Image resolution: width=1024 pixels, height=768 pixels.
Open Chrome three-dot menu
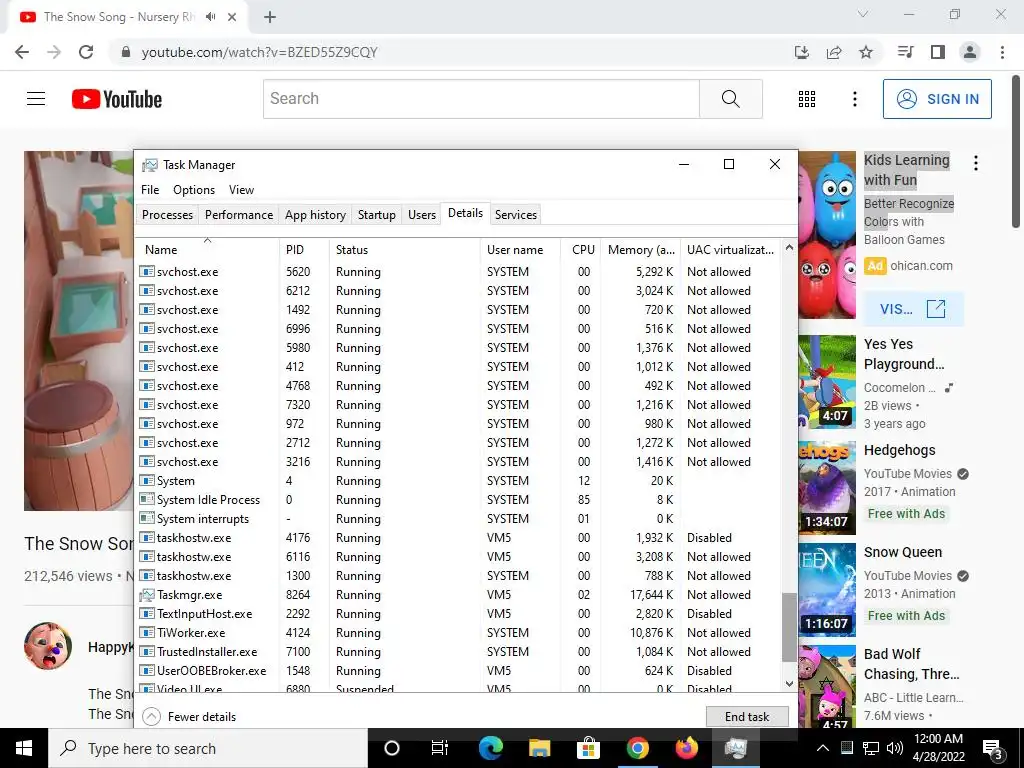pos(1002,52)
